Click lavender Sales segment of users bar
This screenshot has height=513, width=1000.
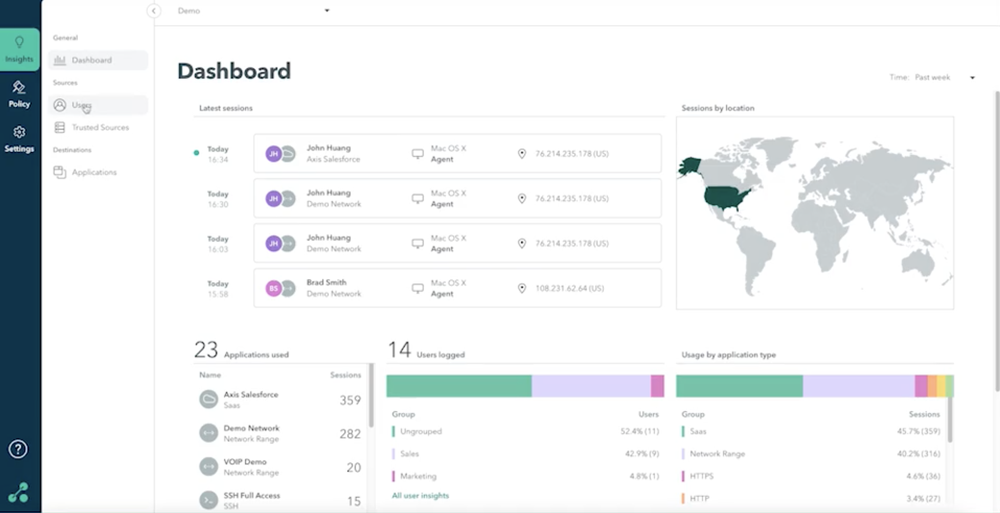click(591, 386)
